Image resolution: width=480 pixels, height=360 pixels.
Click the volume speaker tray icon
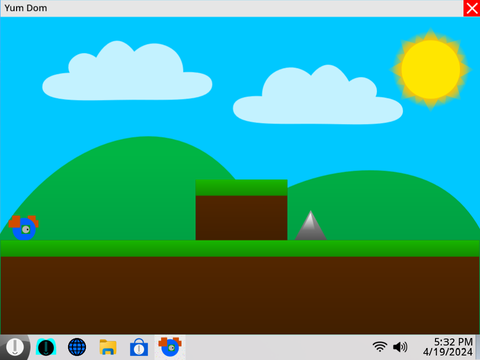400,347
